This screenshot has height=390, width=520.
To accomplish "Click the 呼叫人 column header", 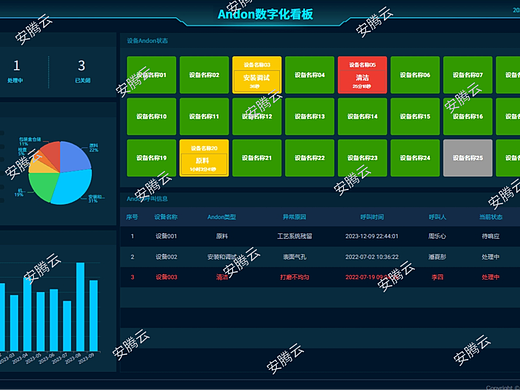I will [x=437, y=217].
